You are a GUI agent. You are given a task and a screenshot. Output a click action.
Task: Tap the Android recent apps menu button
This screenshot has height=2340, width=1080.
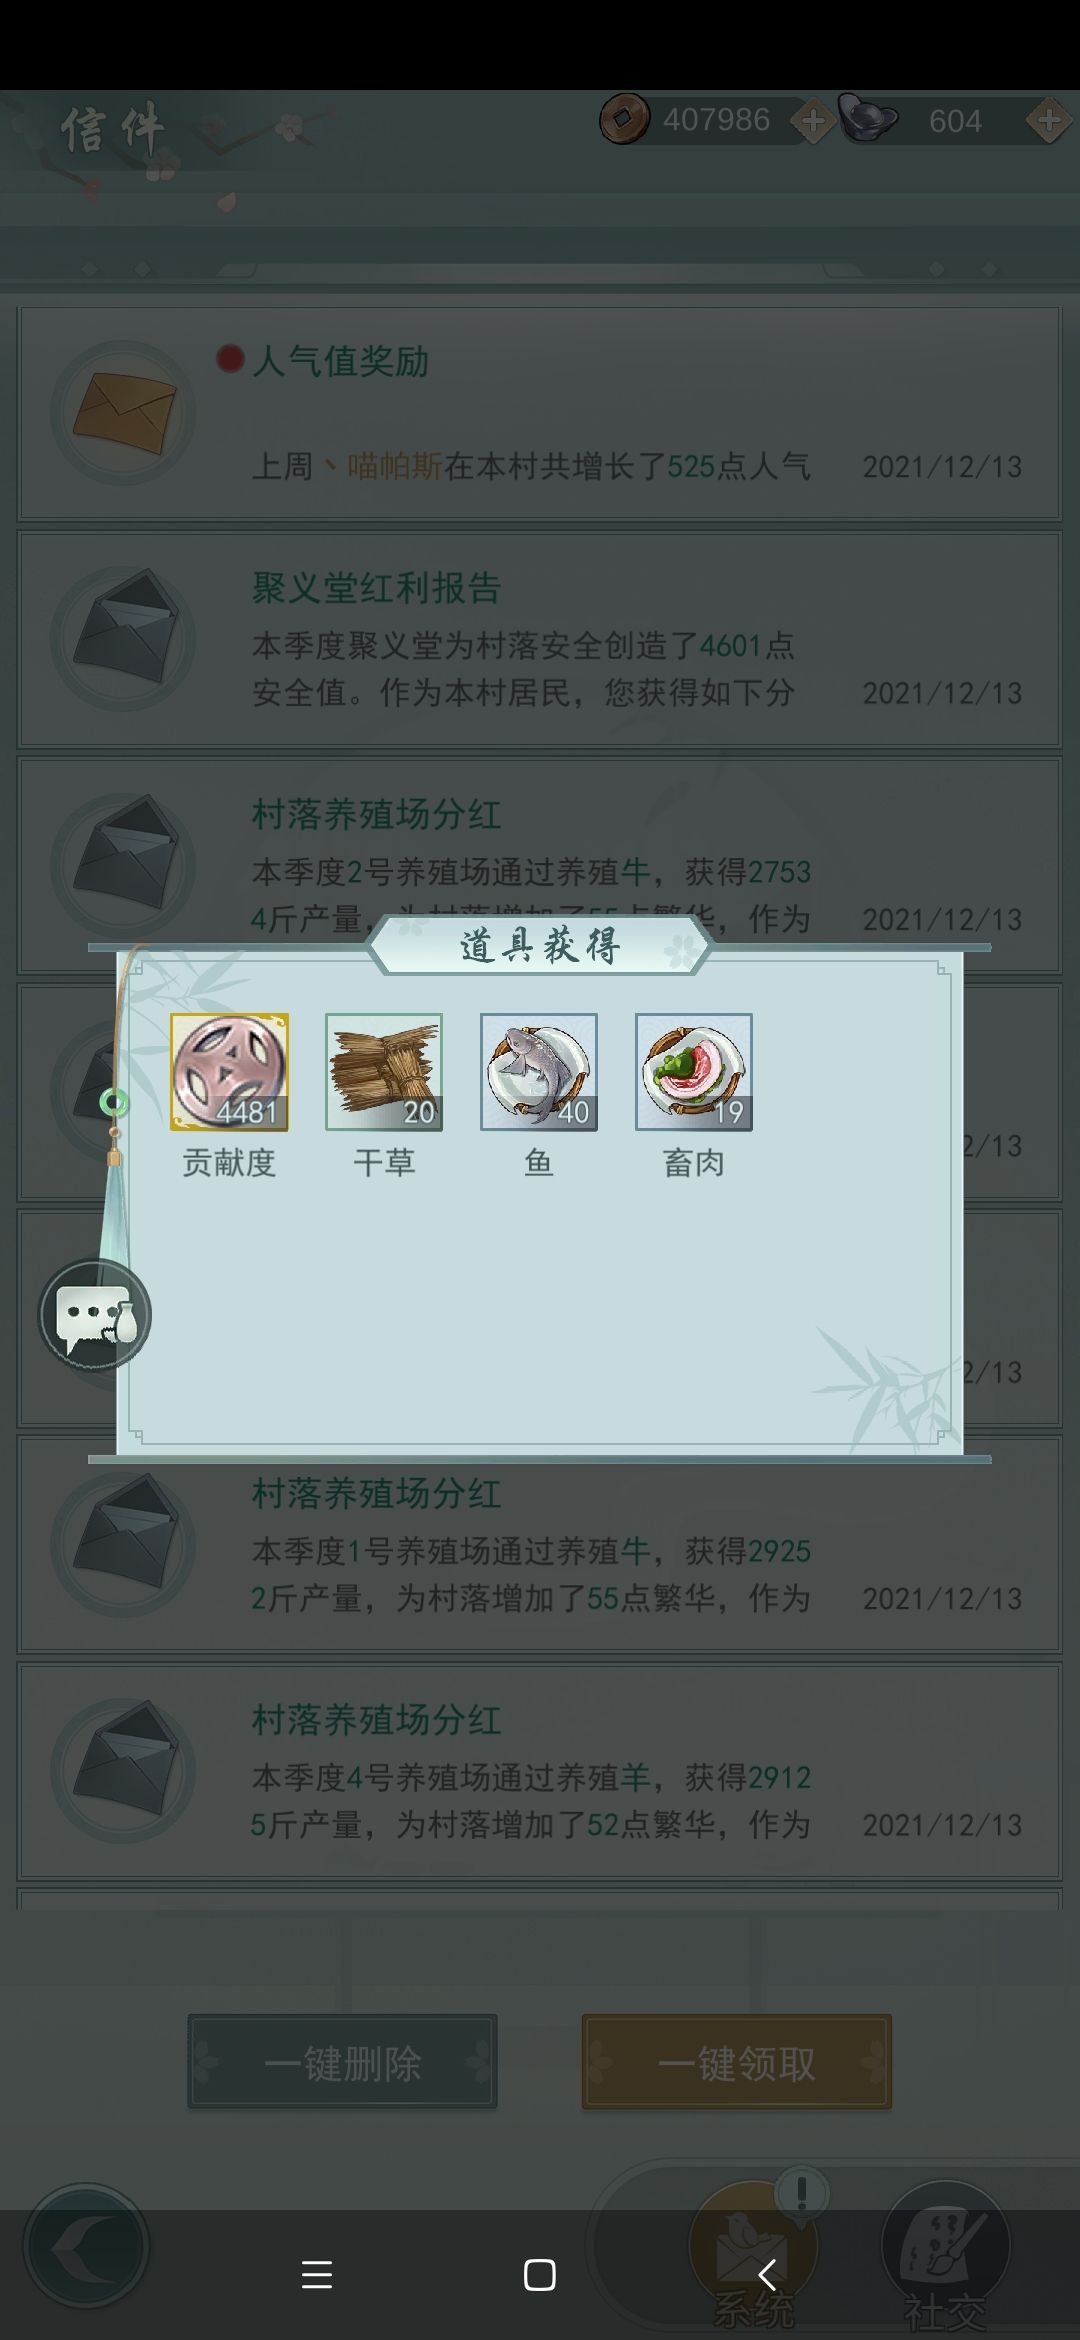tap(317, 2275)
